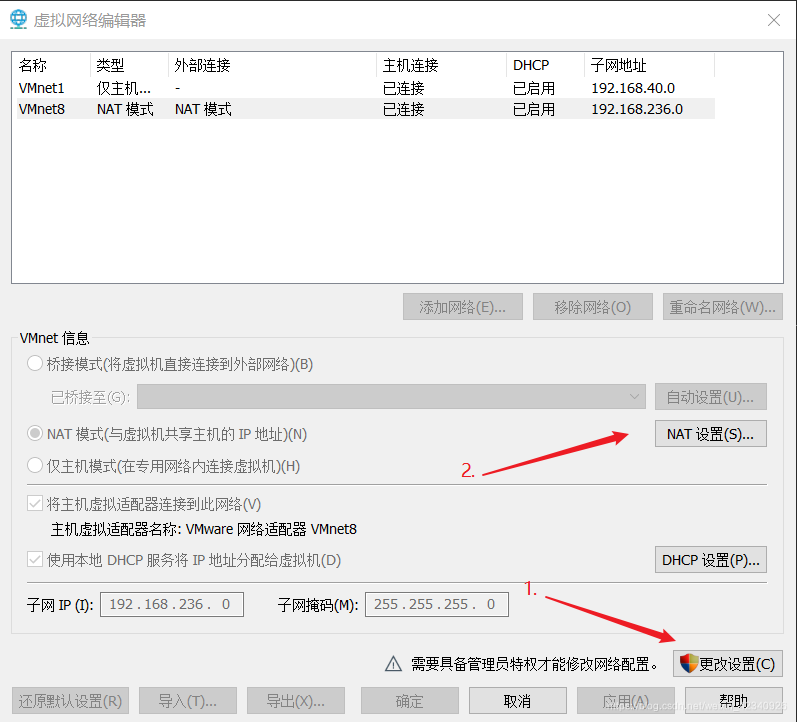Select the VMnet8 network row
The image size is (797, 722).
(366, 109)
